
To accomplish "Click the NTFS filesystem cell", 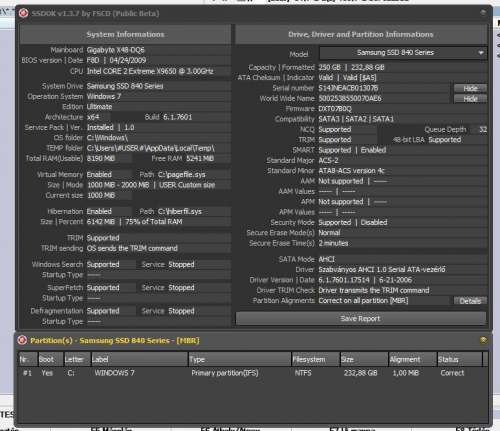I will (x=303, y=373).
